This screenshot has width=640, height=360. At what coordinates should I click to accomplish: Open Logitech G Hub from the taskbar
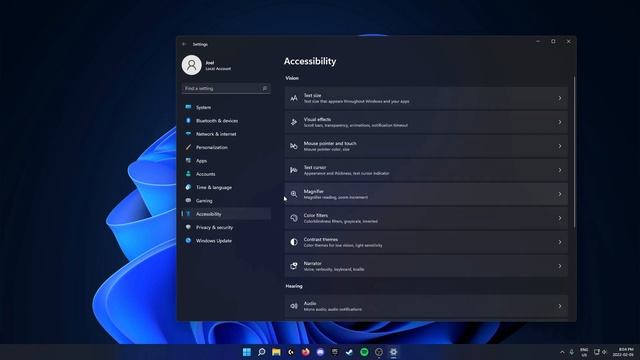tap(291, 352)
